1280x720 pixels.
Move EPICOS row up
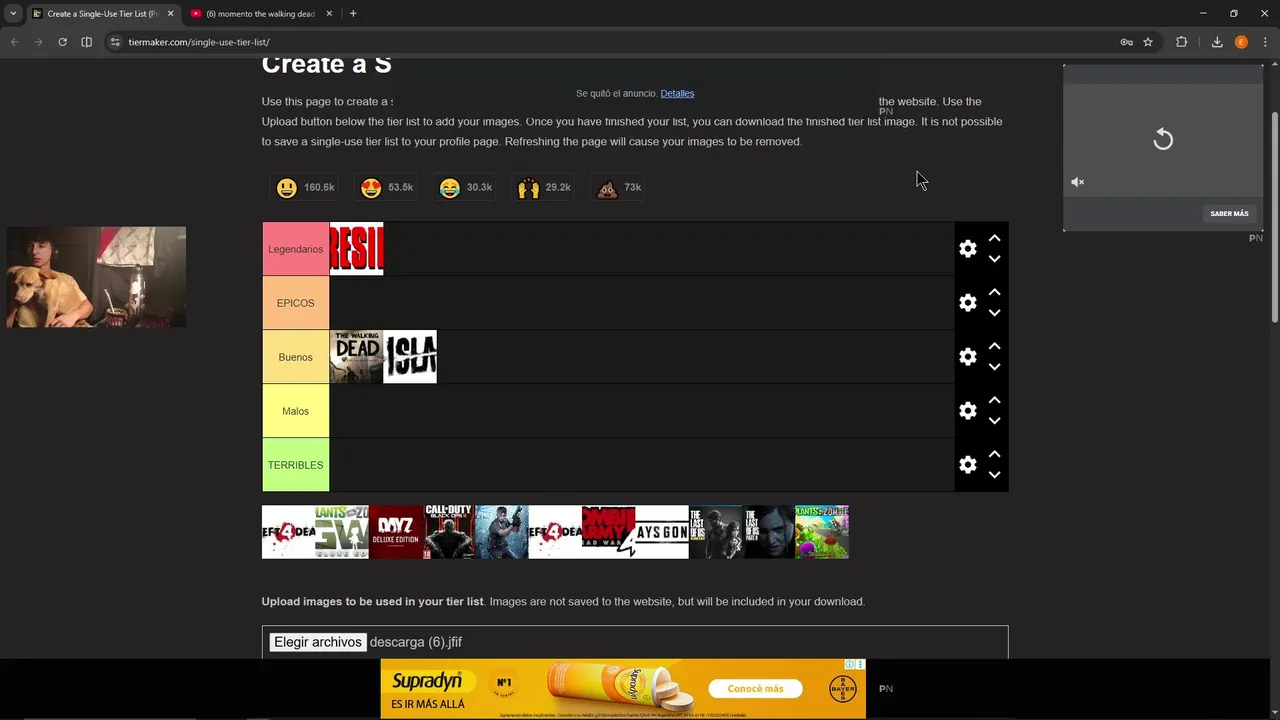994,292
